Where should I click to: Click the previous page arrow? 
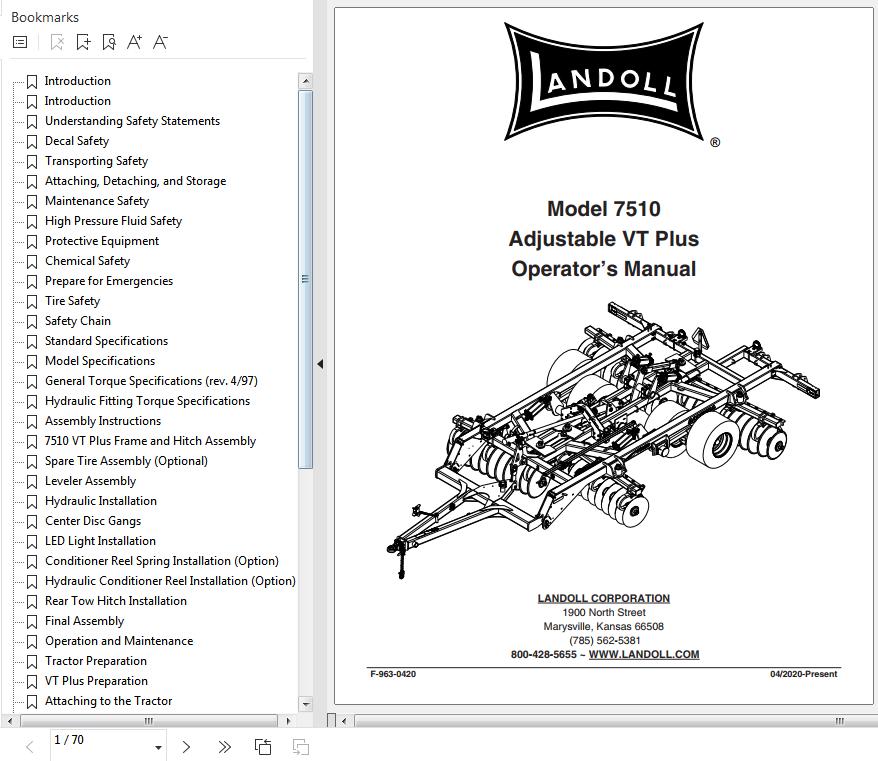(30, 747)
